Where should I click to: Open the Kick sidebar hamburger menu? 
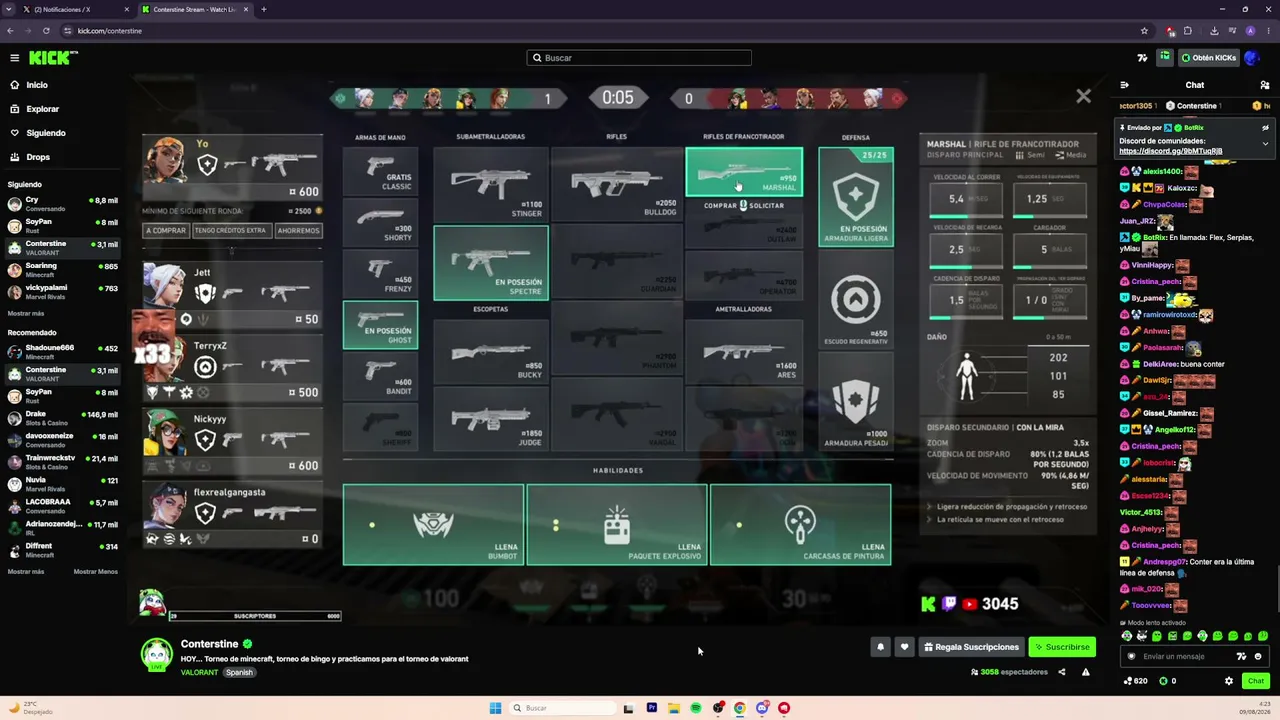pyautogui.click(x=14, y=58)
